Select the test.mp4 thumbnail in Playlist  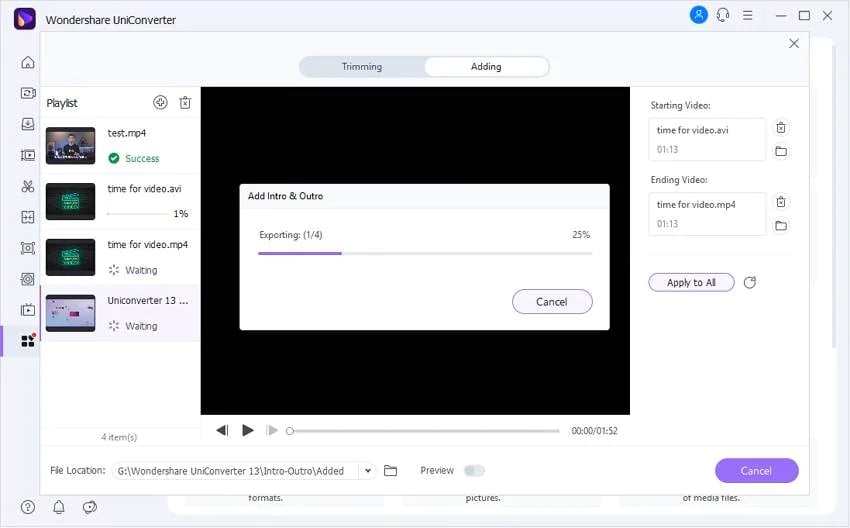point(70,146)
